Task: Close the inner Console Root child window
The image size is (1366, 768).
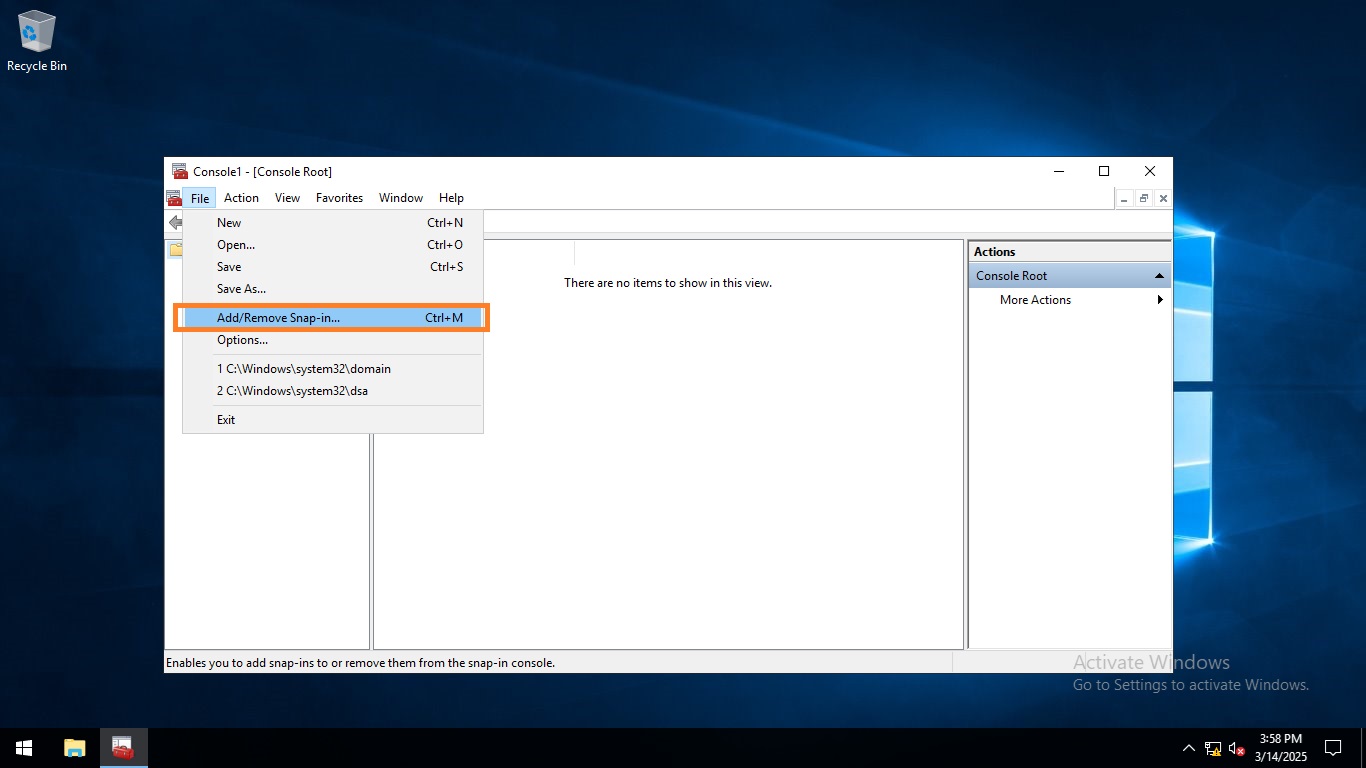Action: [x=1163, y=199]
